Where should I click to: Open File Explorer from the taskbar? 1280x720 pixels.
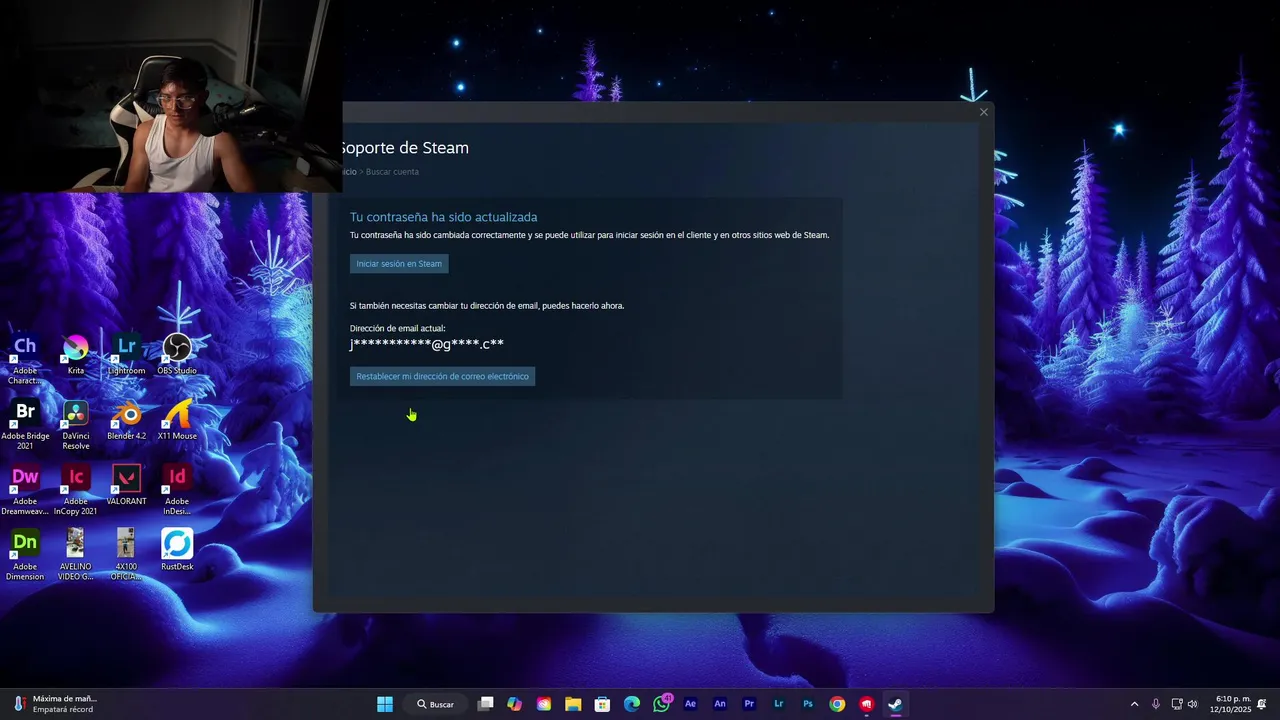(x=573, y=704)
